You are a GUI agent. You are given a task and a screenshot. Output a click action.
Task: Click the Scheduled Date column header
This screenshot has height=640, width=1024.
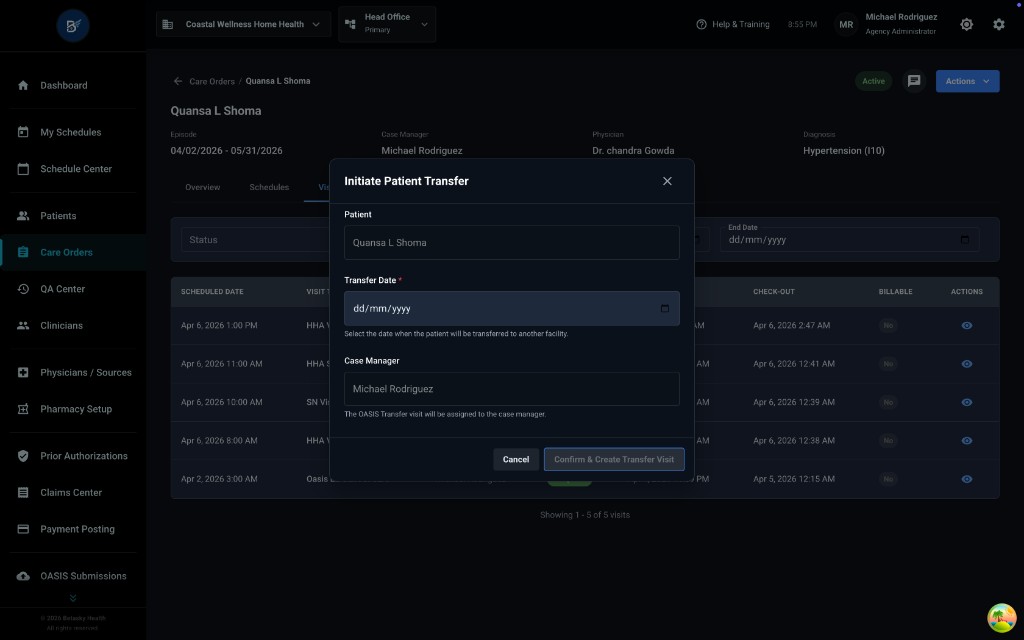(212, 292)
